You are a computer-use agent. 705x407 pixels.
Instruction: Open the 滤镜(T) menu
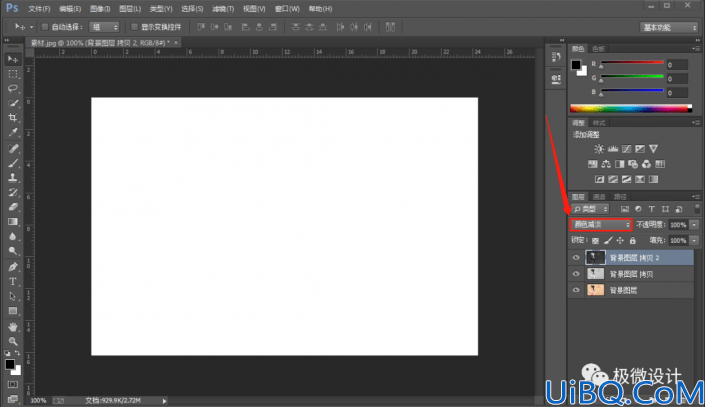[223, 9]
